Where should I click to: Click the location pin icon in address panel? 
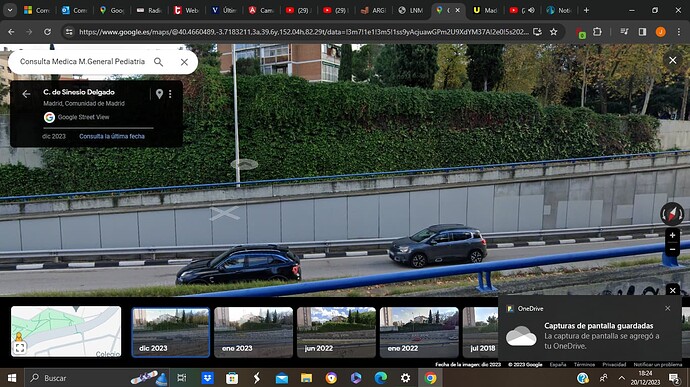point(159,93)
